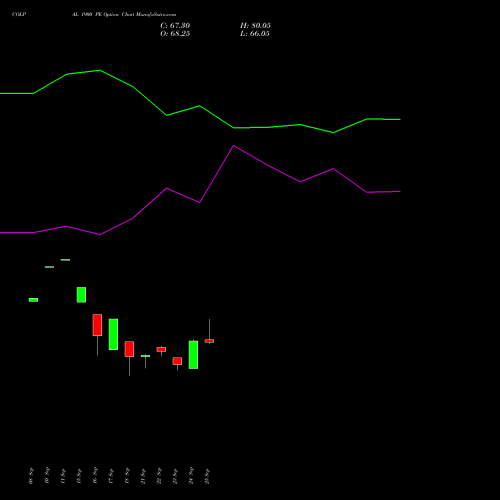Click the COLP symbol label at top left
The image size is (500, 500).
(19, 14)
